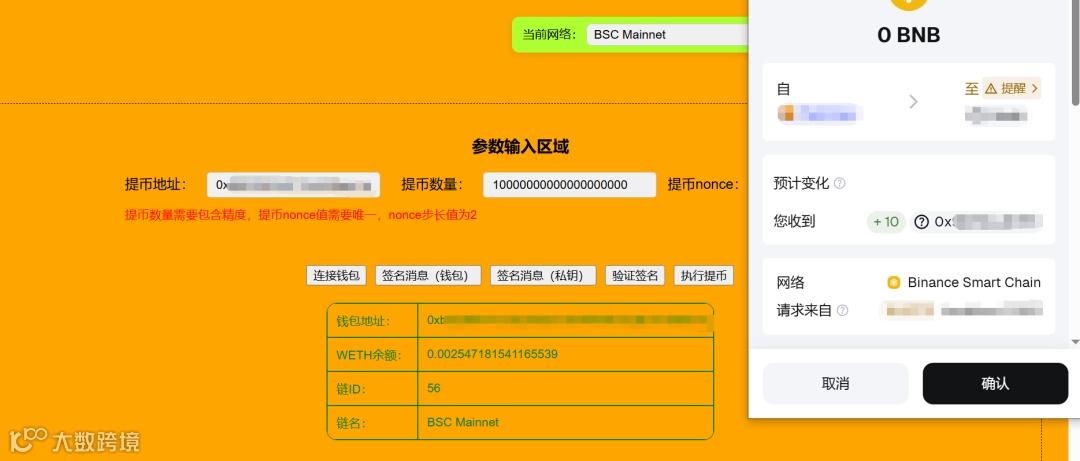
Task: Open the 提醒 warning badge
Action: click(1011, 88)
